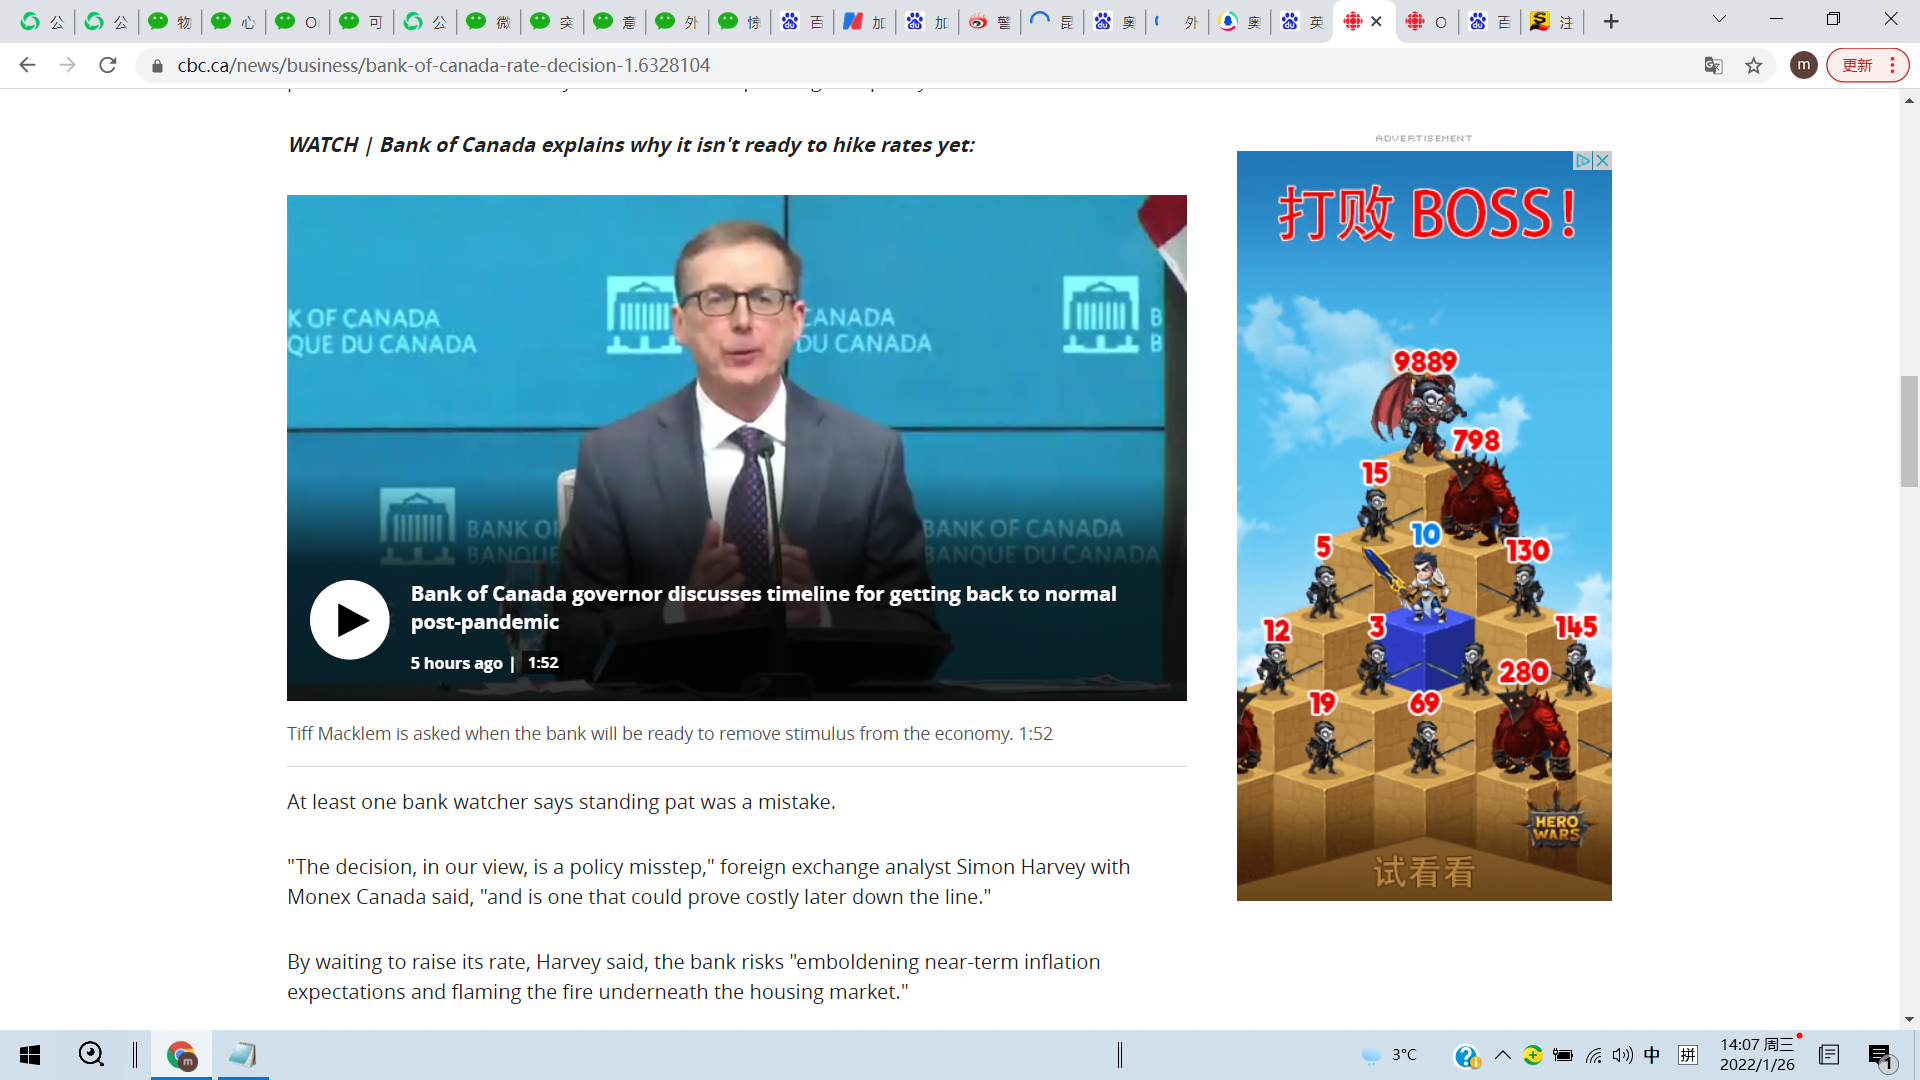Check the battery status icon

coord(1563,1055)
